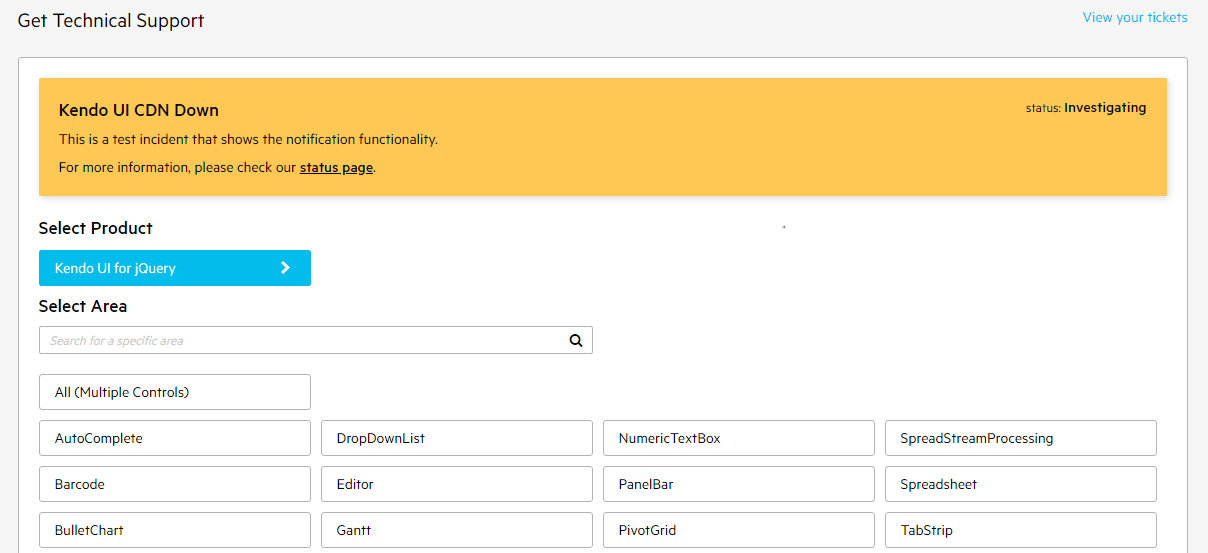
Task: Pick the Barcode area
Action: [x=175, y=484]
